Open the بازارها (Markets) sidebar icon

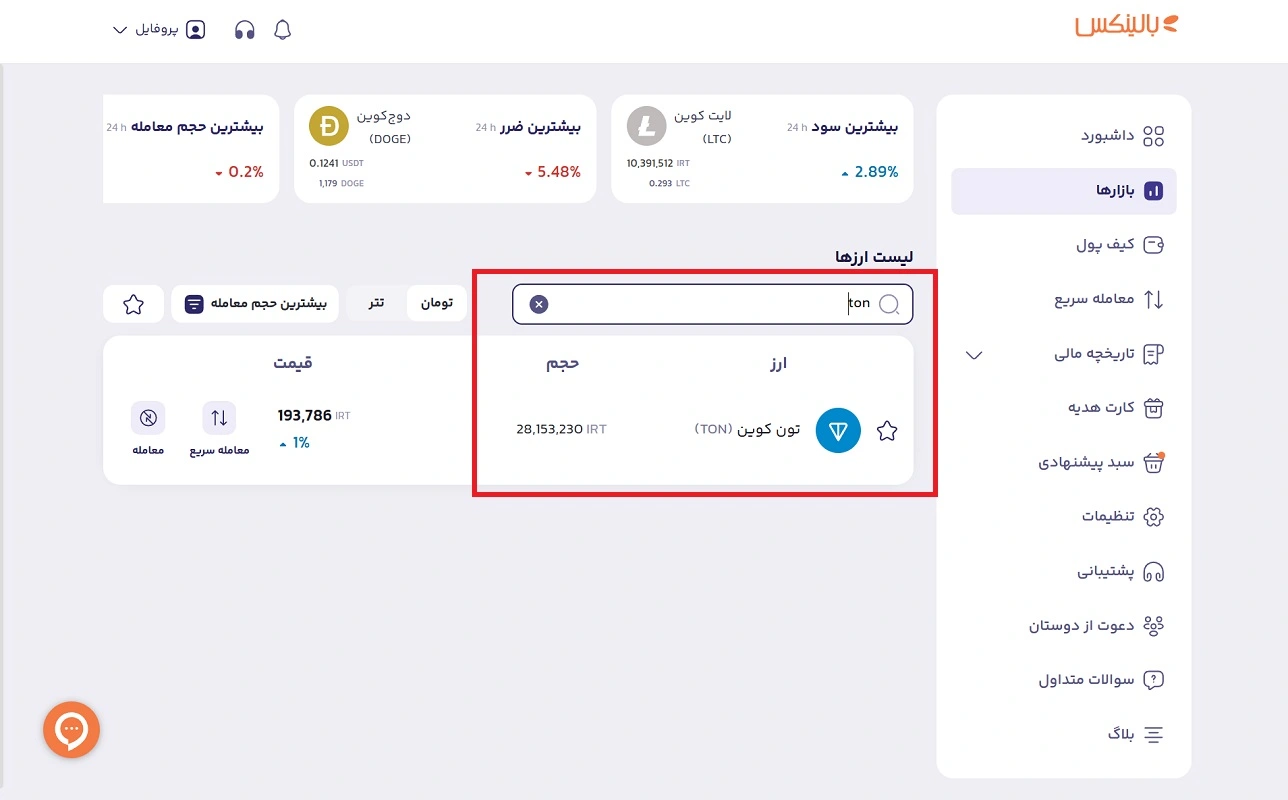[1152, 191]
